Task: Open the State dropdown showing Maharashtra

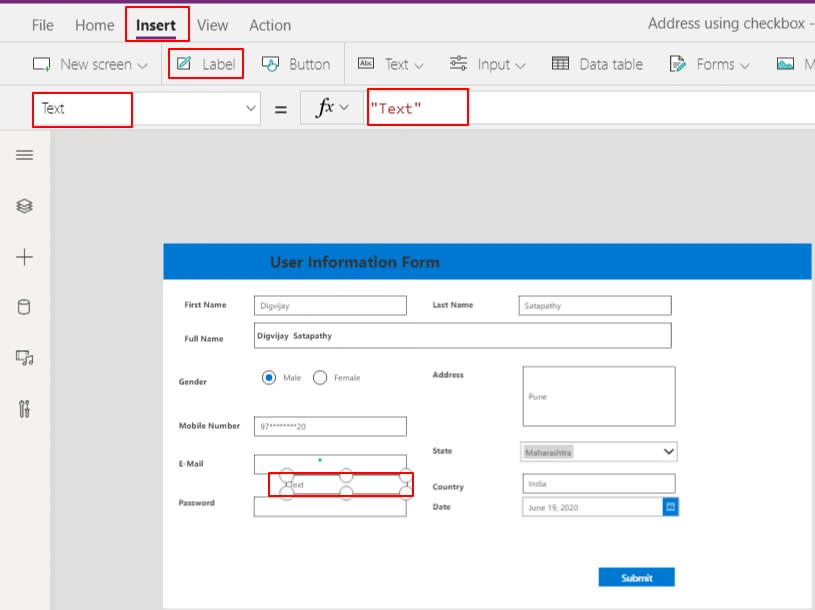Action: pos(599,452)
